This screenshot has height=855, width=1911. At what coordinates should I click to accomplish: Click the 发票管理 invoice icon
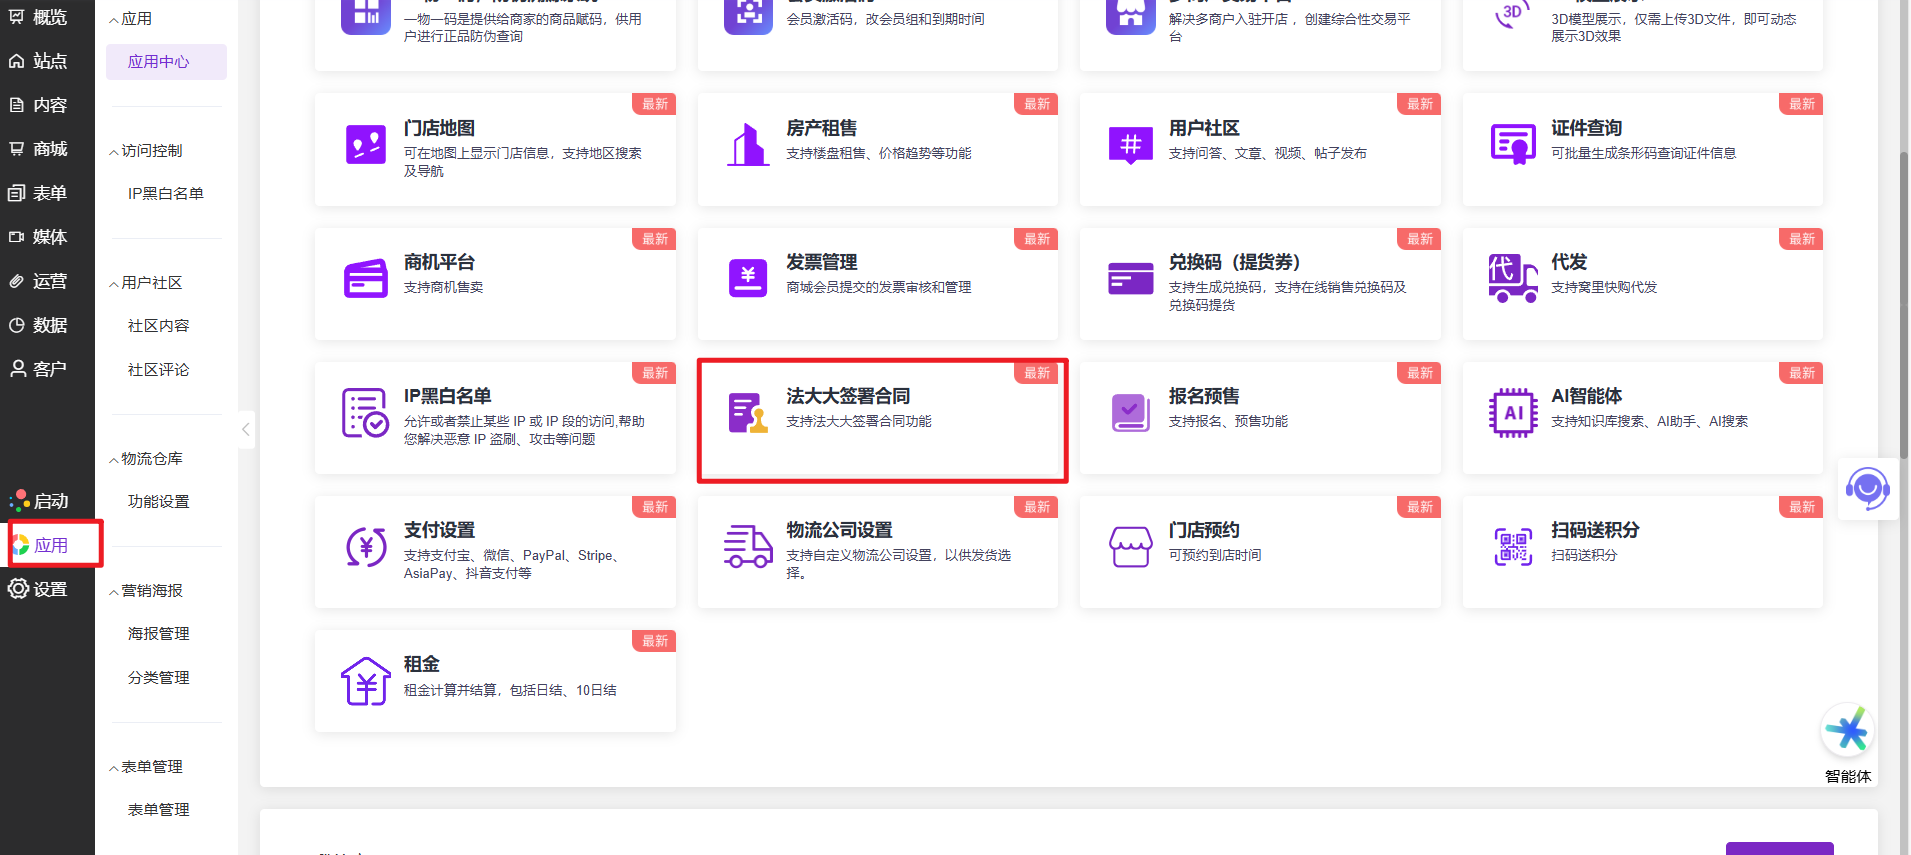pos(748,279)
